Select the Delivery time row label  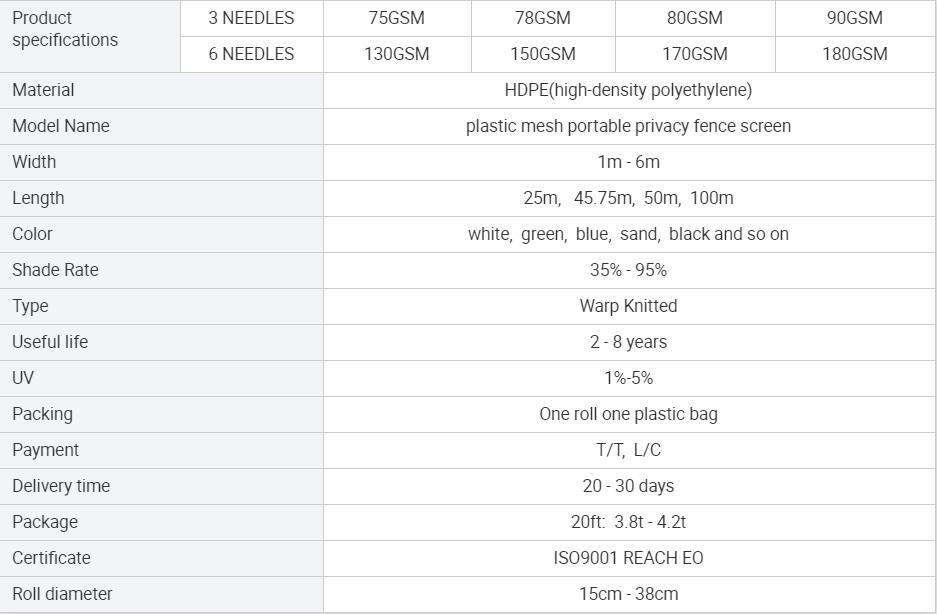61,486
